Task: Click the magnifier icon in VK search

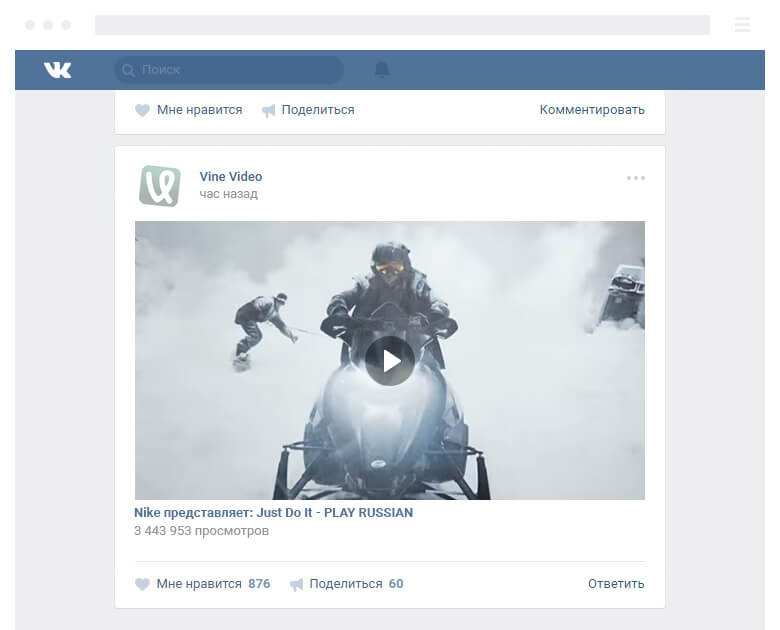Action: (x=128, y=70)
